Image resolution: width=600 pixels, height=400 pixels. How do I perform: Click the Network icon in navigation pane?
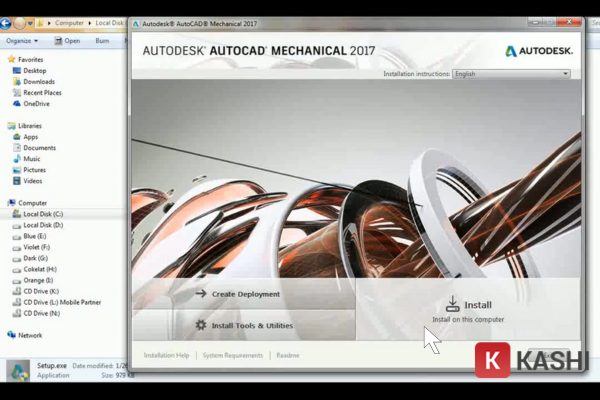12,335
